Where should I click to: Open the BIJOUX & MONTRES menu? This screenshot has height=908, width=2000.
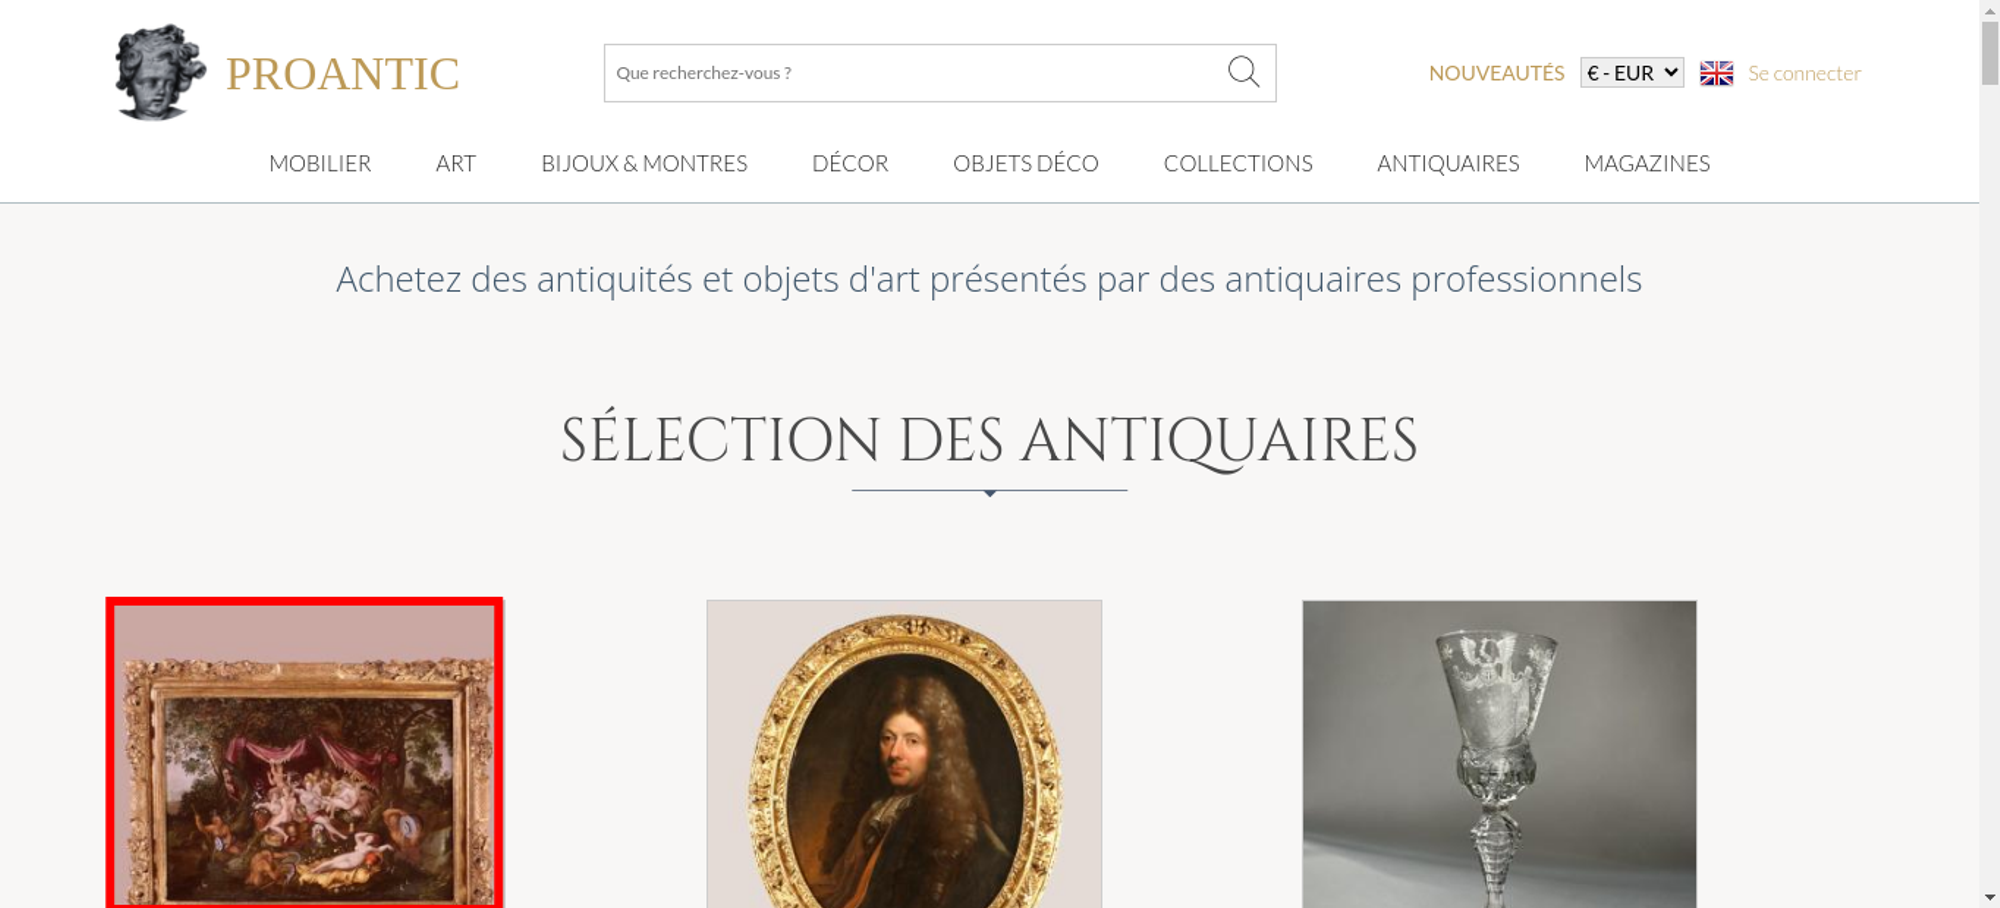644,163
